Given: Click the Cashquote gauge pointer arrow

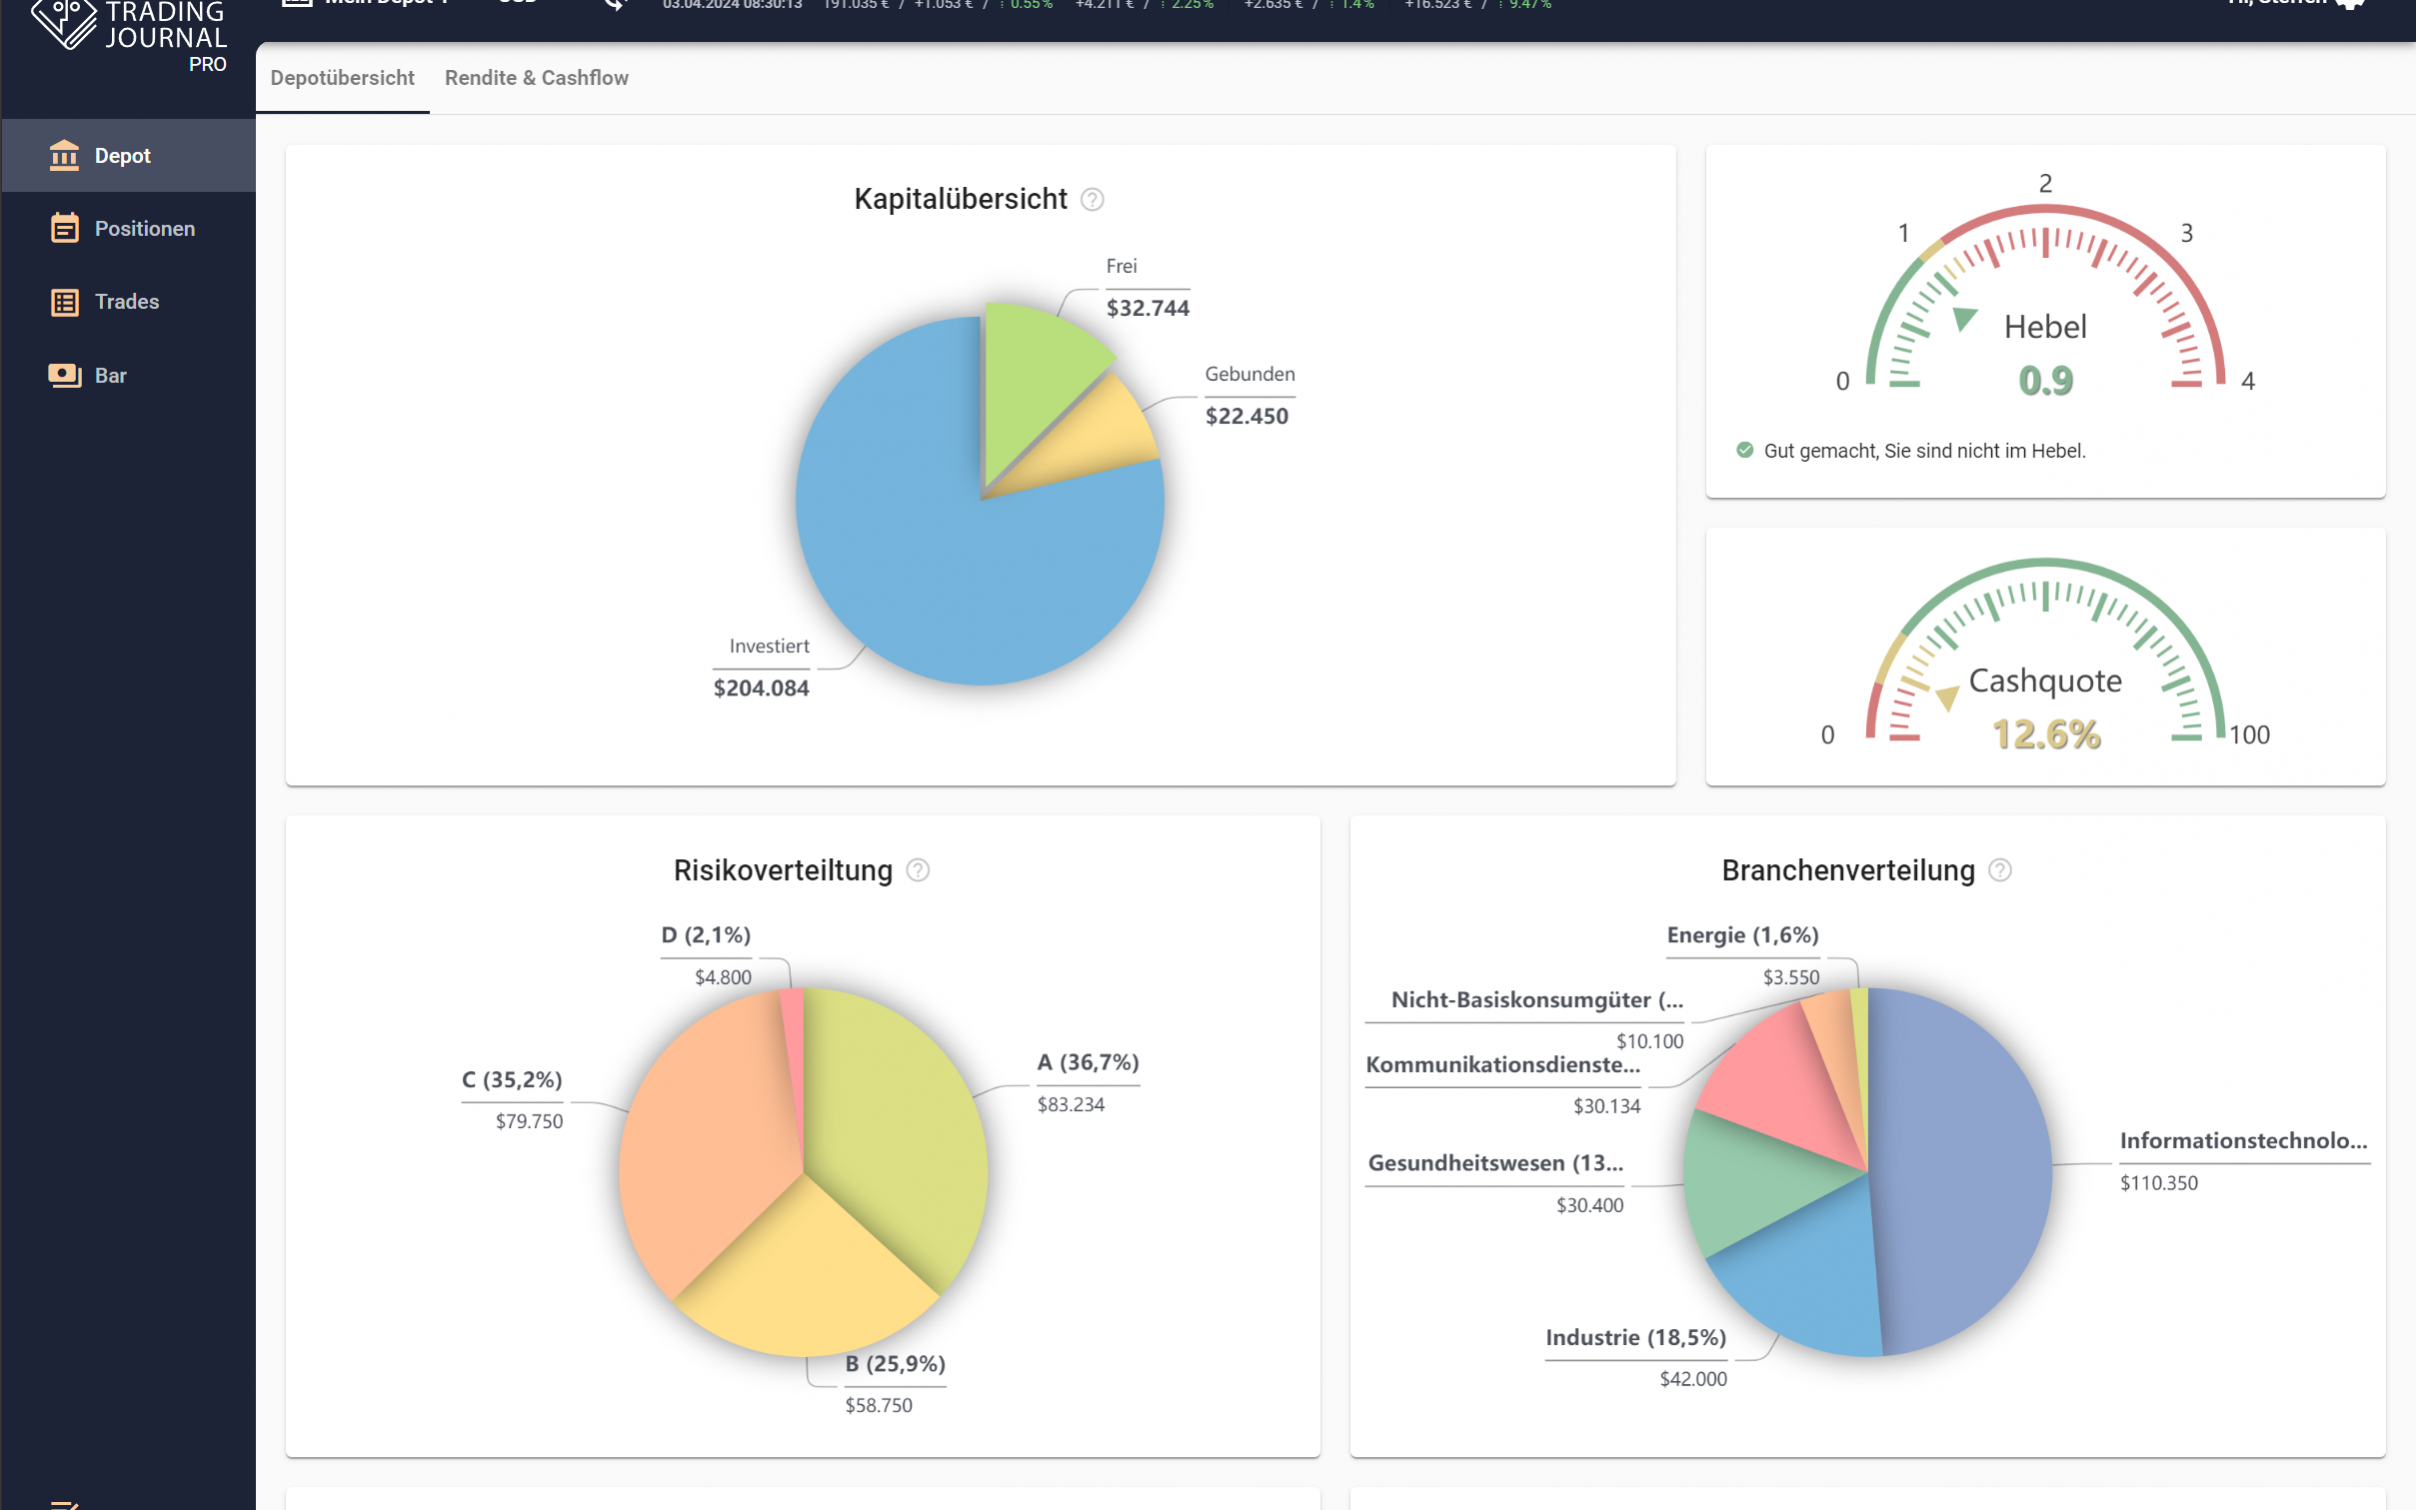Looking at the screenshot, I should pos(1947,697).
